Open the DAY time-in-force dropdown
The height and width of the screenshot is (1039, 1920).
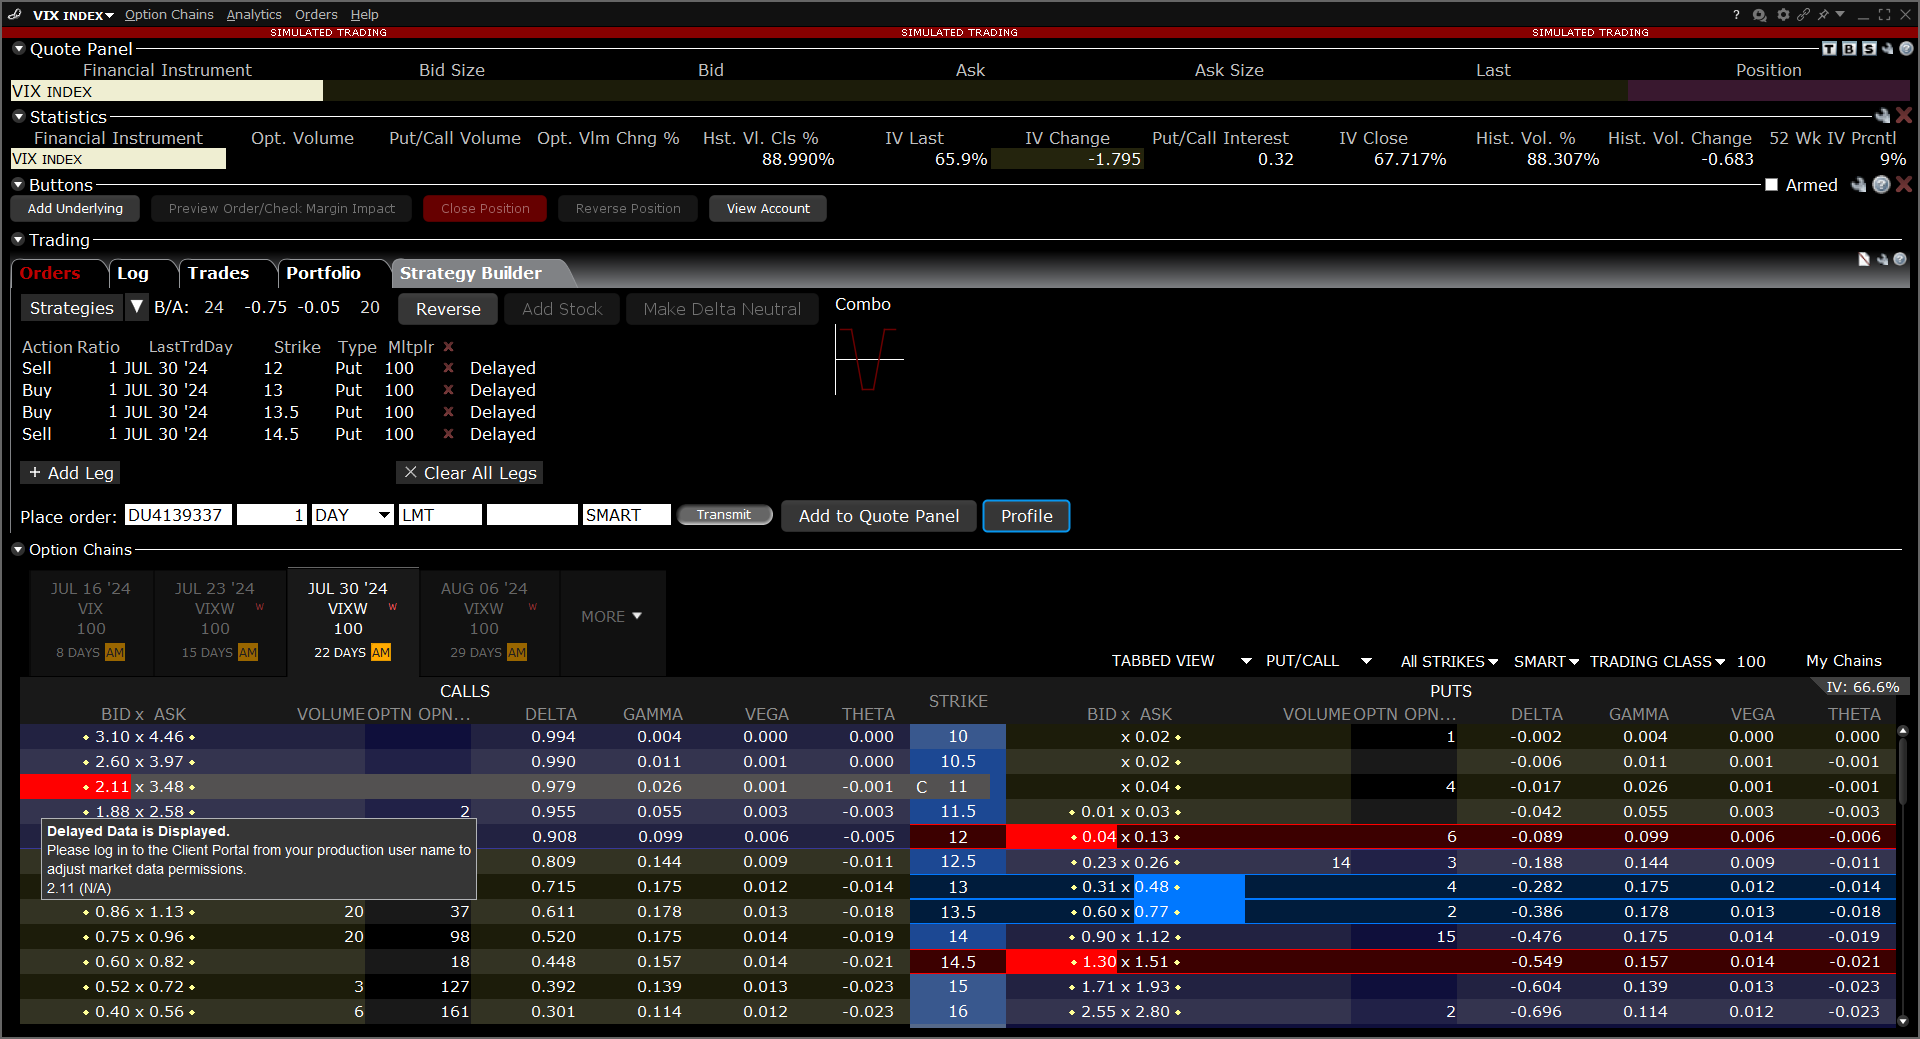[x=383, y=515]
